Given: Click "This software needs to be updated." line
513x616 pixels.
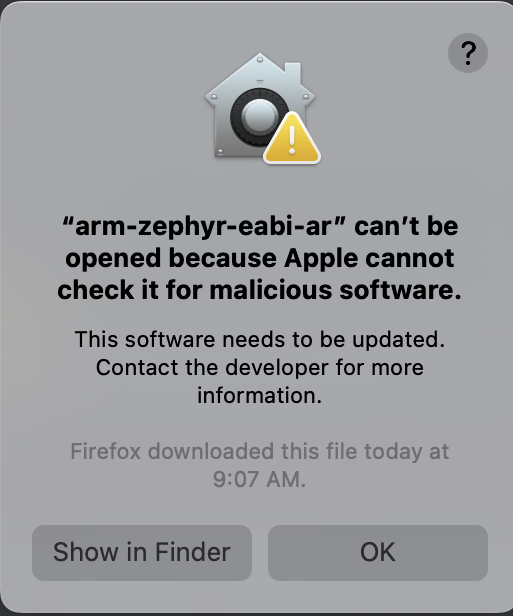Looking at the screenshot, I should tap(260, 339).
